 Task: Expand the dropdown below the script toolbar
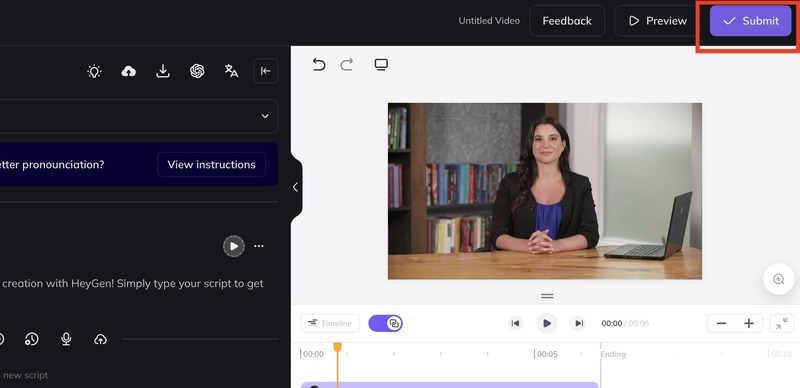click(x=138, y=116)
